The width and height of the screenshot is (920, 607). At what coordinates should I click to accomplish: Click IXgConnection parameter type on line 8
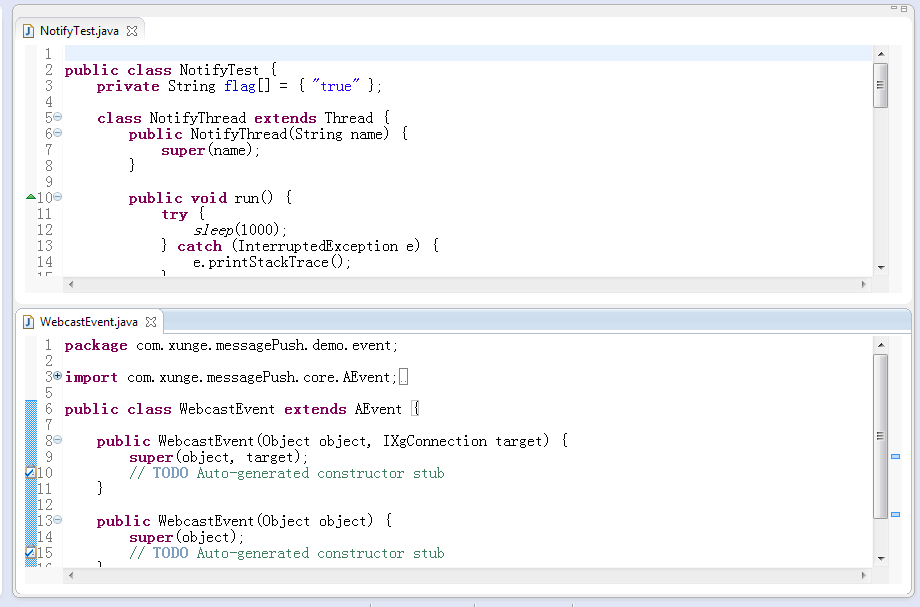[435, 441]
